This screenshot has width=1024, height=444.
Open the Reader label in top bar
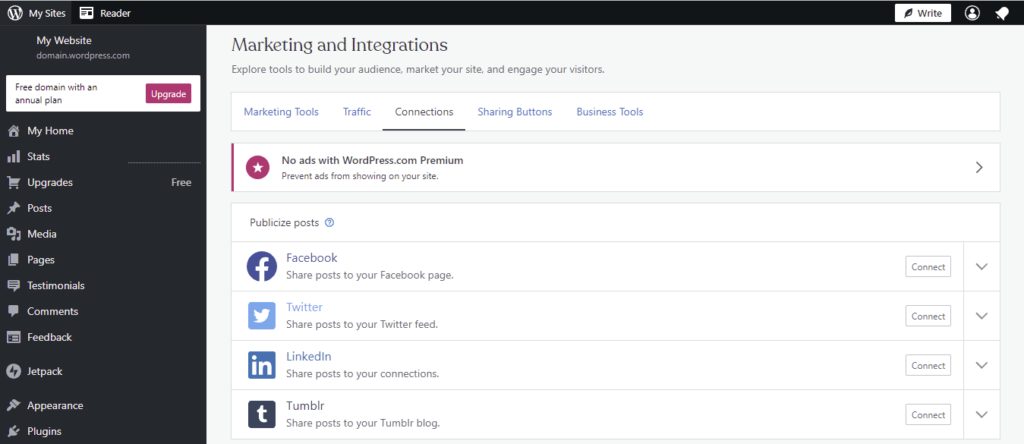116,13
